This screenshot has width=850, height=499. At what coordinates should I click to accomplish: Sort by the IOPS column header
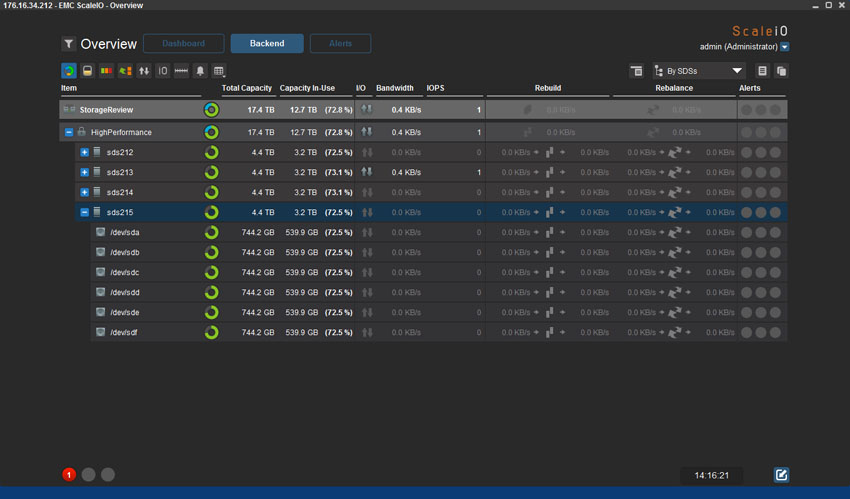pos(435,88)
